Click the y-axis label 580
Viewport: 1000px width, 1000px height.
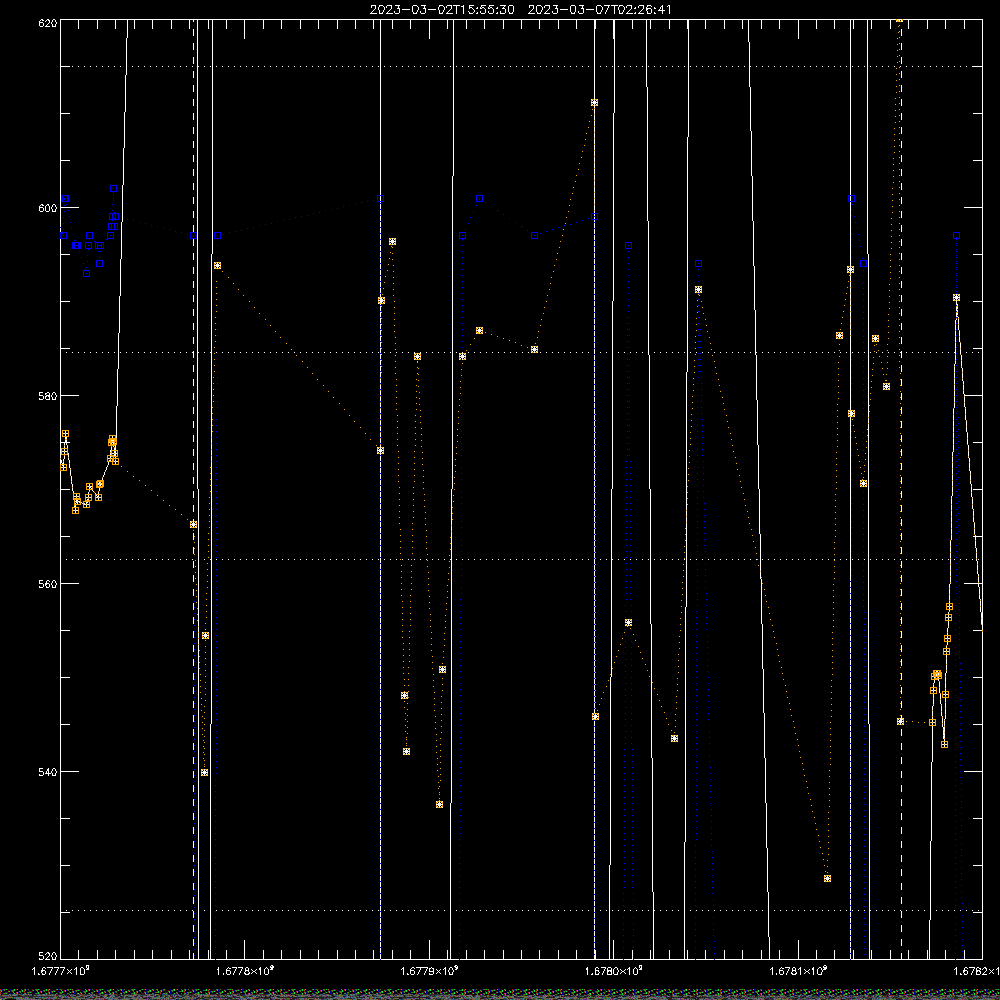48,395
